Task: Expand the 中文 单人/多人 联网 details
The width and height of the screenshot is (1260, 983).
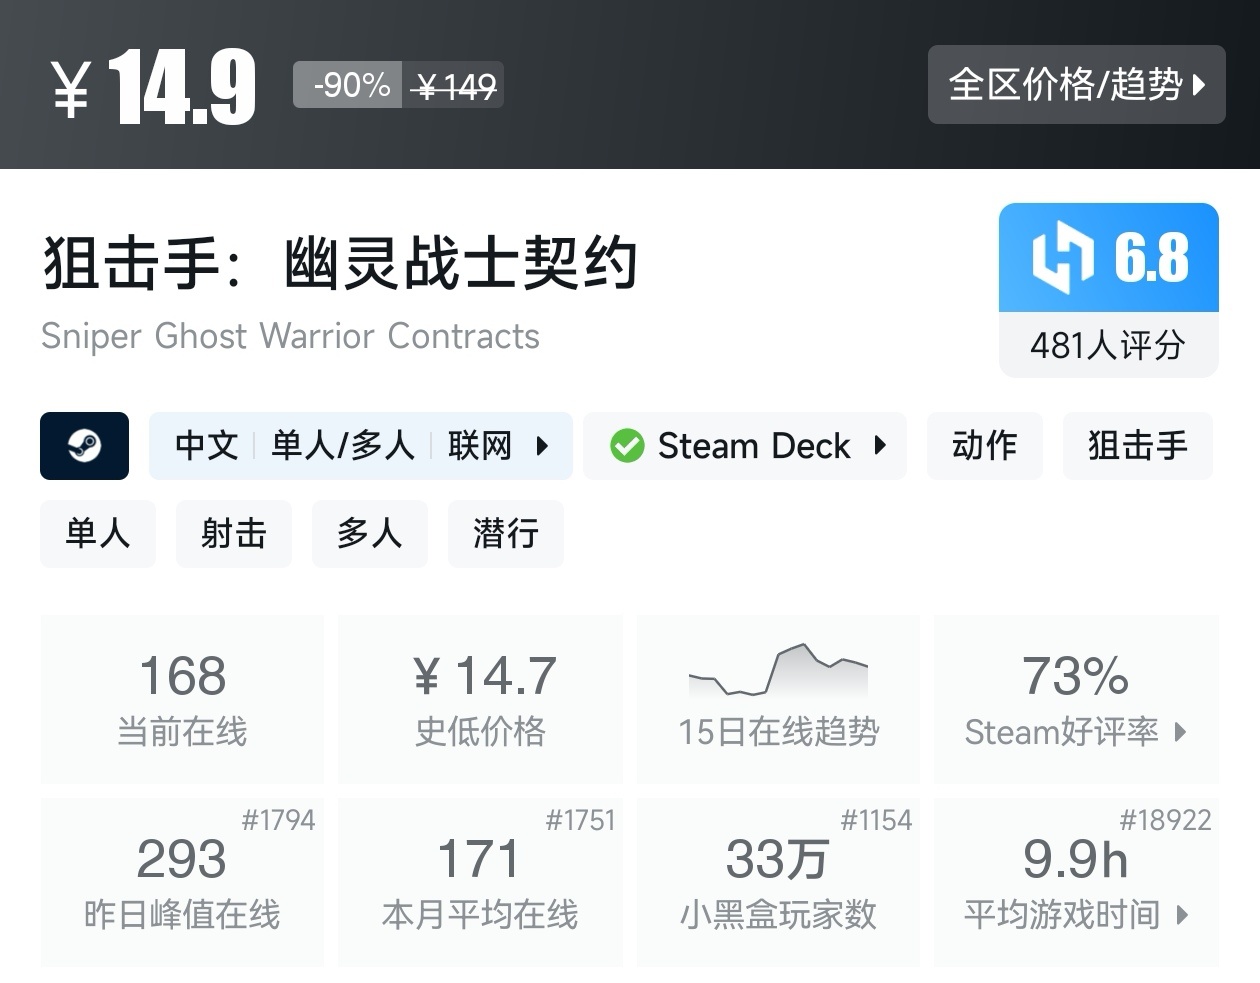Action: point(361,446)
